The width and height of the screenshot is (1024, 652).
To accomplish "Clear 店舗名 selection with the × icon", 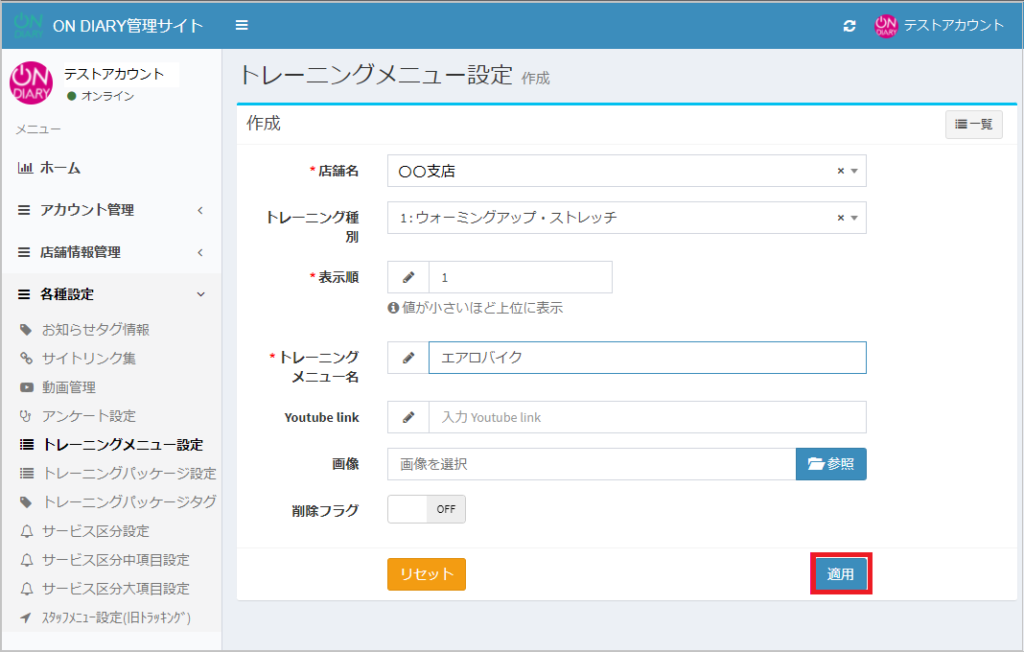I will click(x=841, y=171).
